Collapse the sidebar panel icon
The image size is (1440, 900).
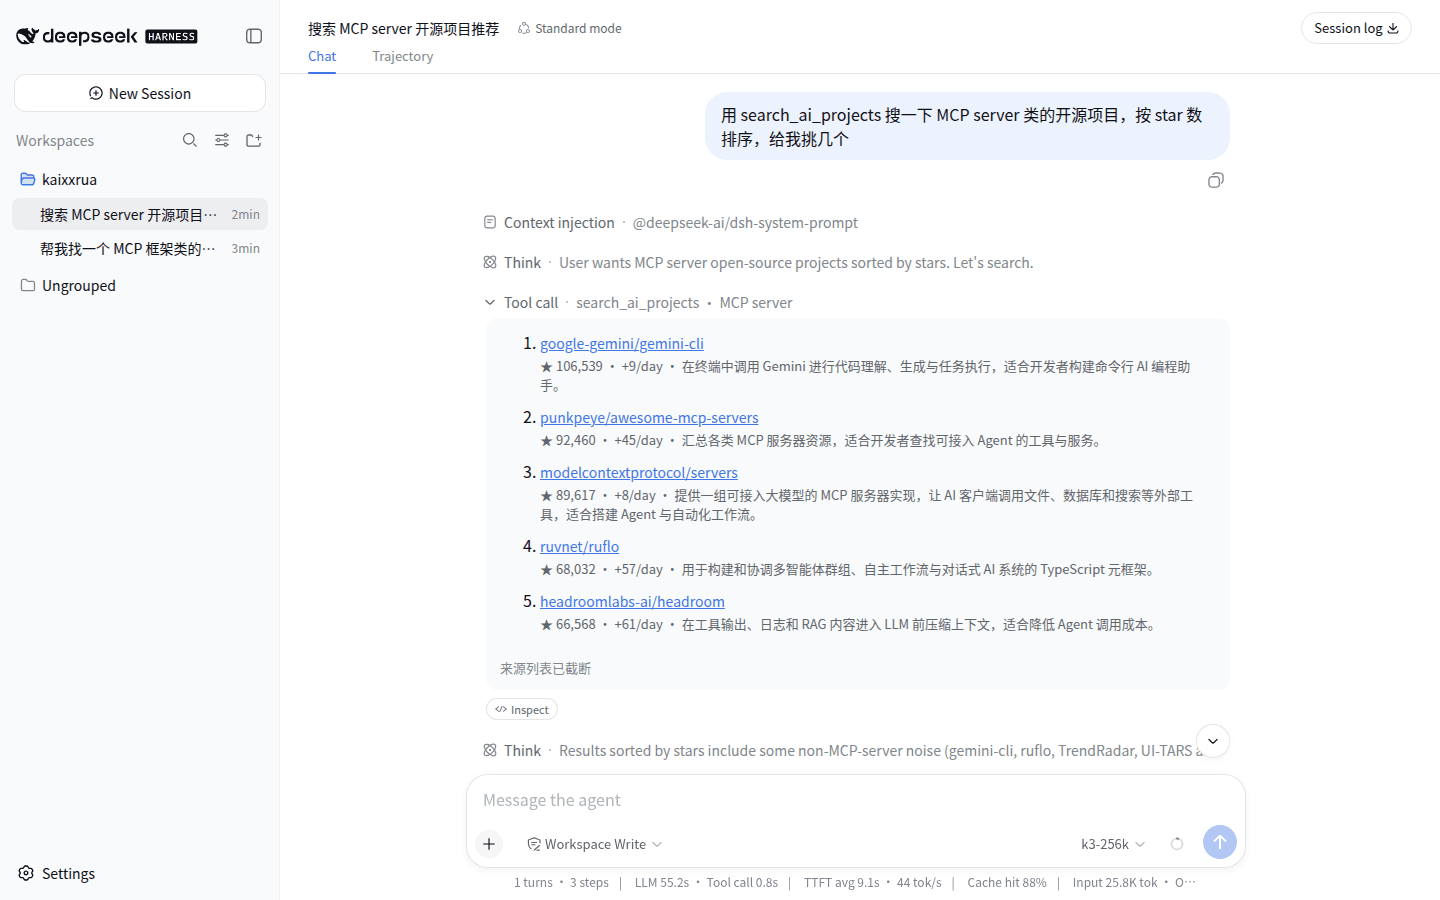(x=254, y=36)
